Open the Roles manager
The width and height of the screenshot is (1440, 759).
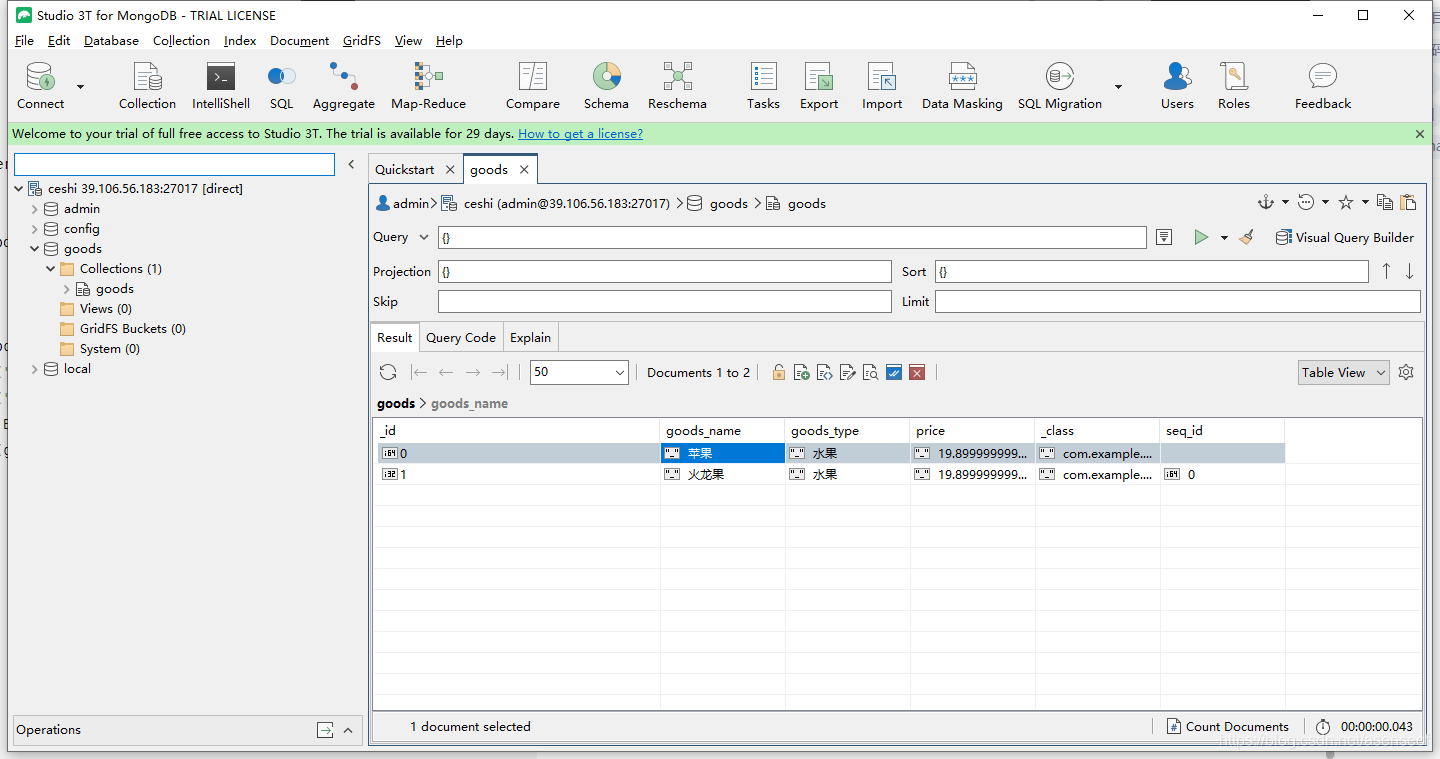point(1233,86)
